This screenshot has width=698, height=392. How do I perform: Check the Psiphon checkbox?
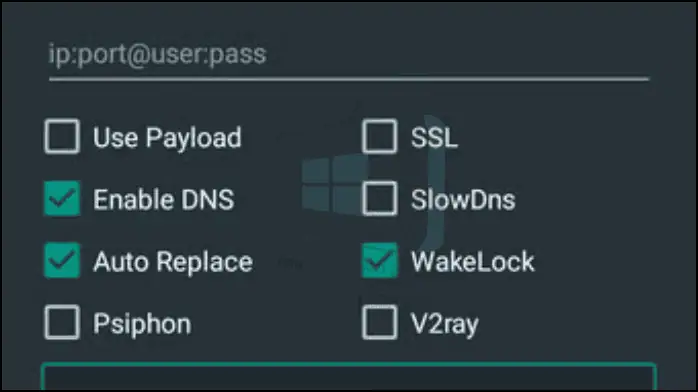pos(62,322)
